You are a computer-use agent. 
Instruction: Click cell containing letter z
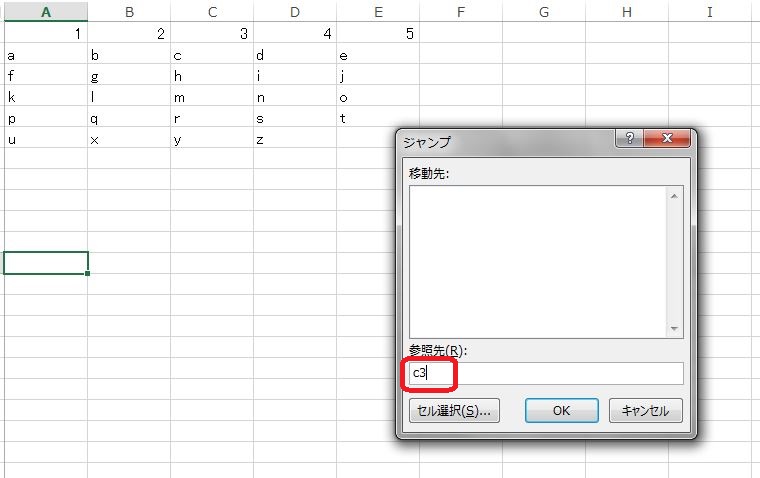294,139
